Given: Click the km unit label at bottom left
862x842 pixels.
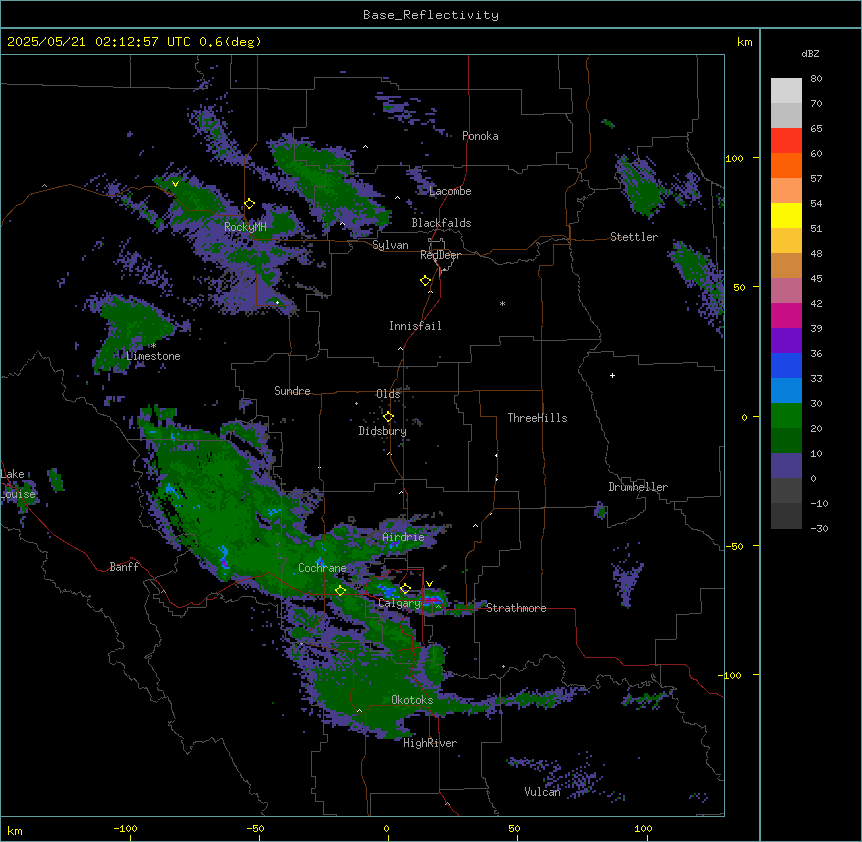Looking at the screenshot, I should (x=15, y=830).
